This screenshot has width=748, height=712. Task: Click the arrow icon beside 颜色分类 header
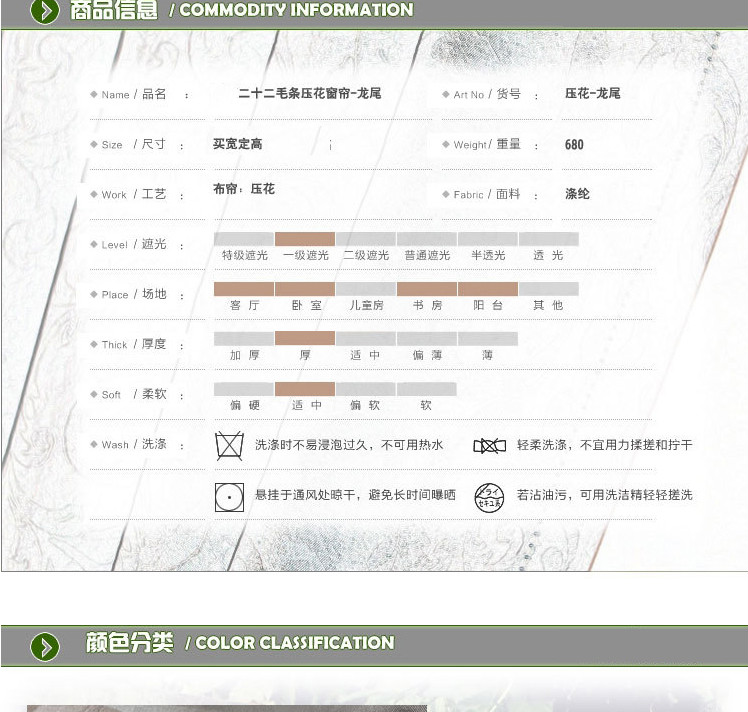(45, 647)
